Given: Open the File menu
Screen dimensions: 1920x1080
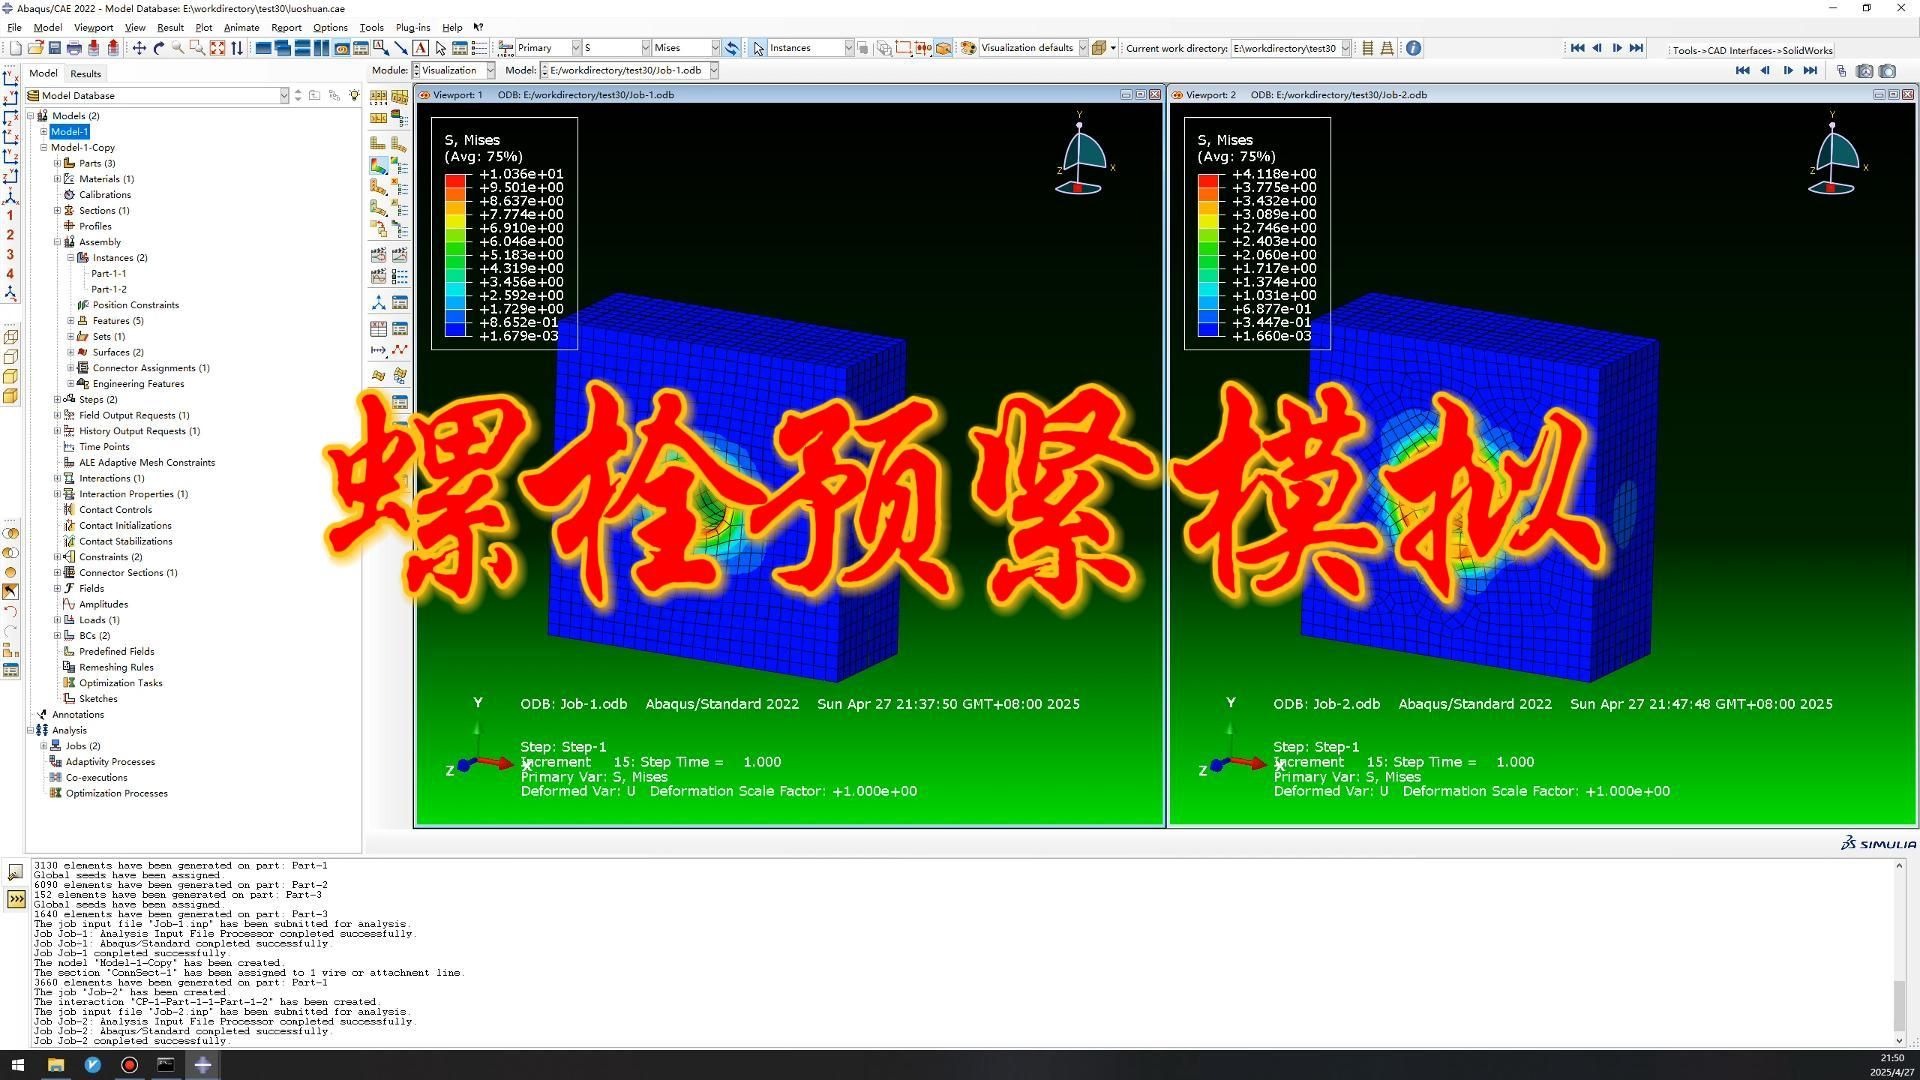Looking at the screenshot, I should click(14, 28).
